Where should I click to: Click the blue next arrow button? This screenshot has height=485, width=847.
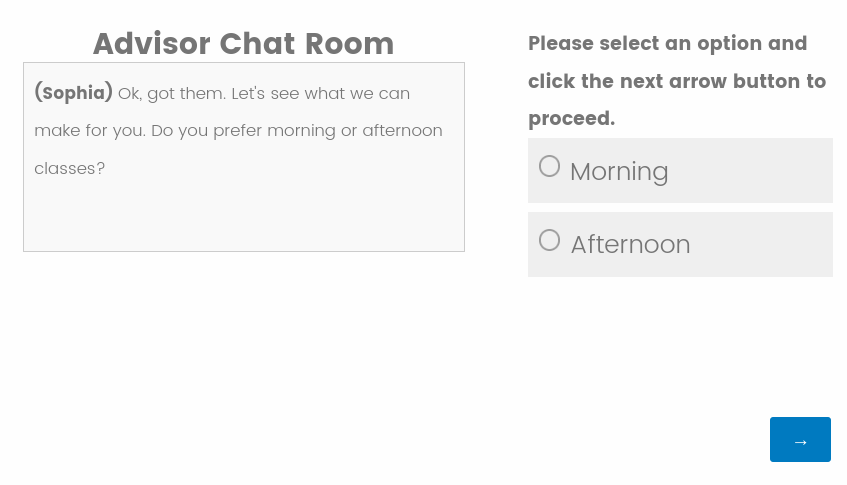coord(800,440)
